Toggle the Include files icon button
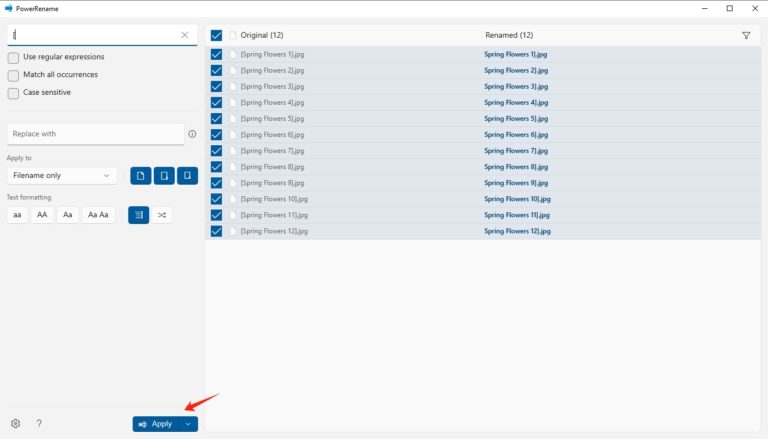The height and width of the screenshot is (439, 768). coord(141,176)
